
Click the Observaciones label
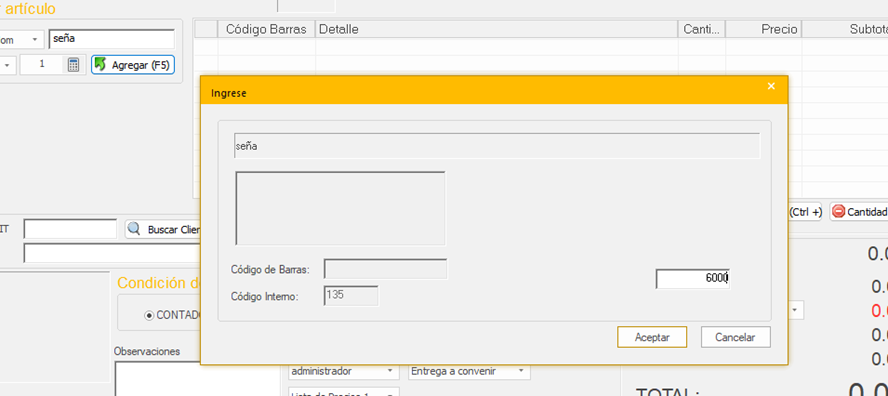tap(147, 351)
